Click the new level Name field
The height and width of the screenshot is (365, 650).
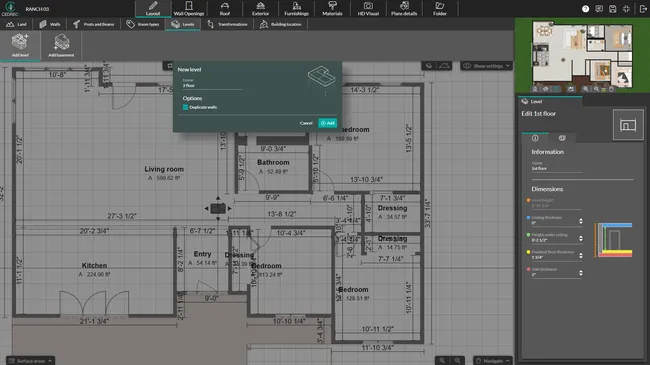click(x=212, y=85)
